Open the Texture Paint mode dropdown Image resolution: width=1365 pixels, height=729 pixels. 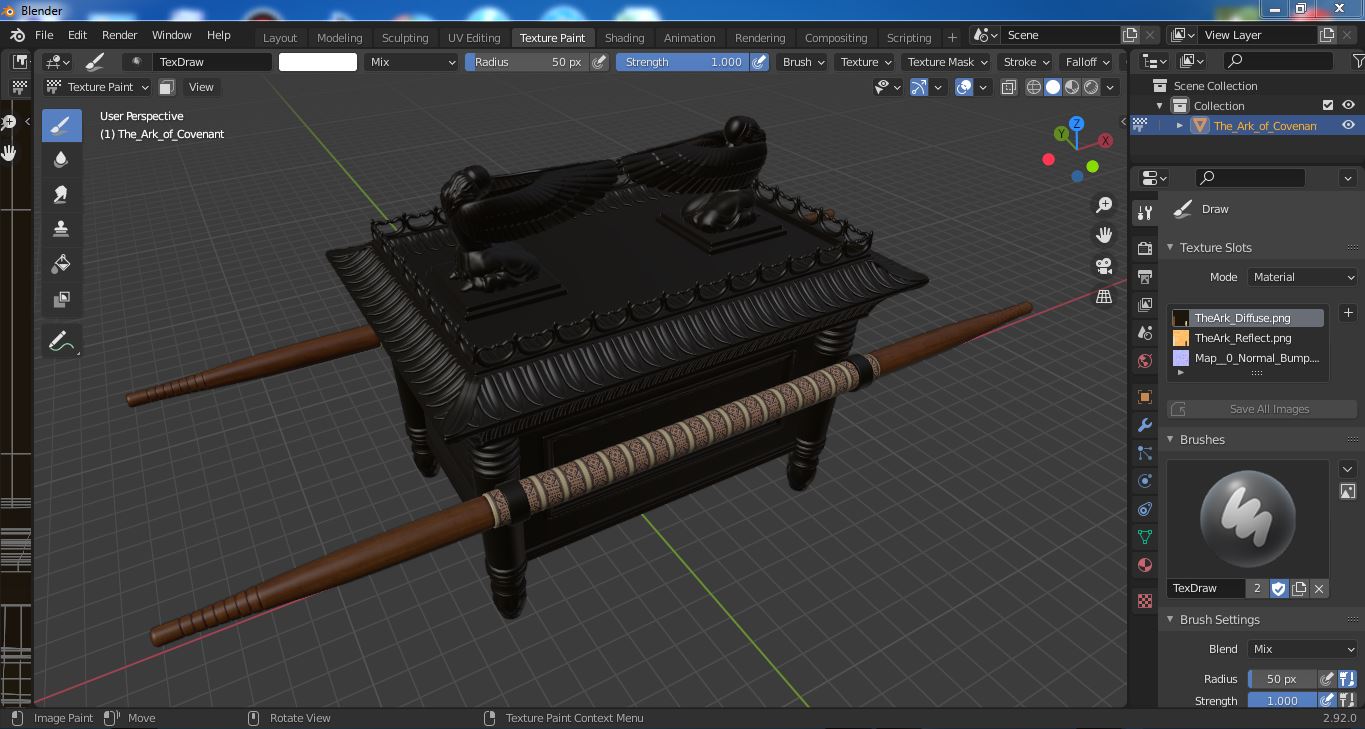click(x=98, y=87)
